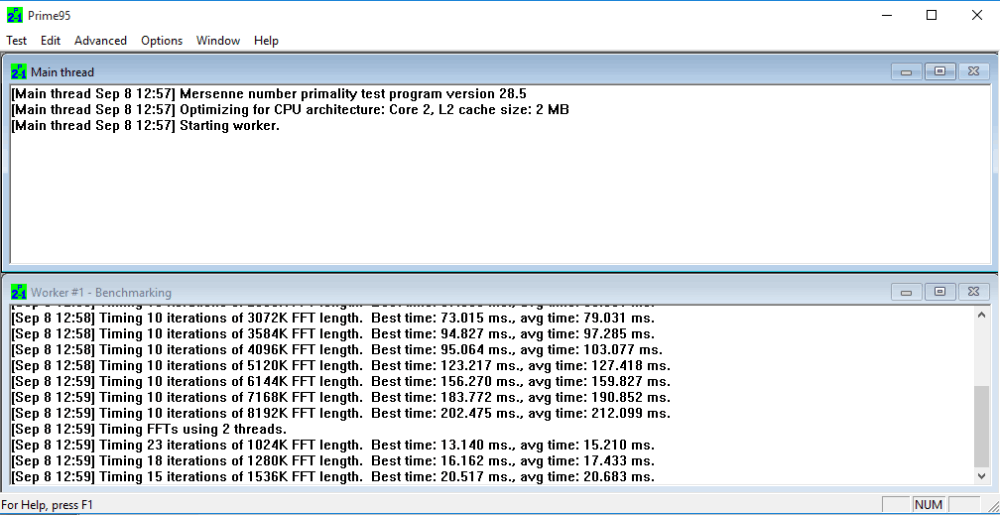Minimize the Main thread child window
This screenshot has width=1000, height=515.
(x=906, y=71)
